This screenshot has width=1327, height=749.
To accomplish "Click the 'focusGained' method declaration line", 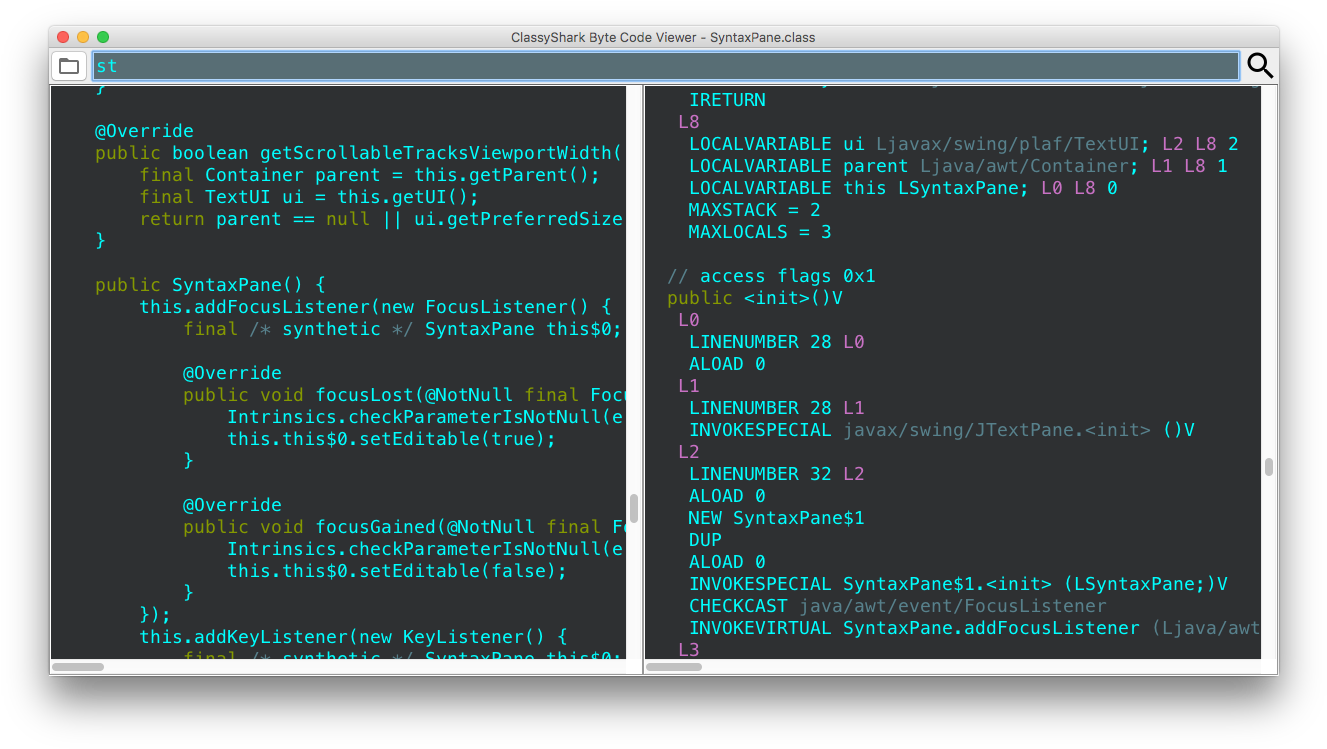I will (x=404, y=527).
